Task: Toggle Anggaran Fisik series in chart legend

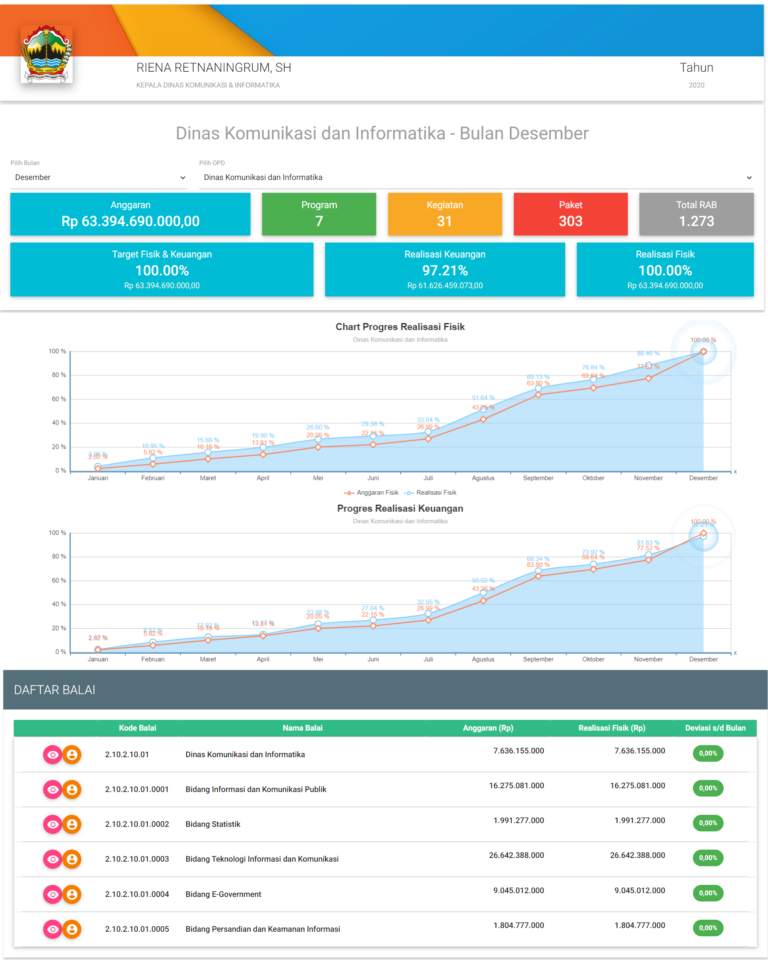Action: (x=371, y=493)
